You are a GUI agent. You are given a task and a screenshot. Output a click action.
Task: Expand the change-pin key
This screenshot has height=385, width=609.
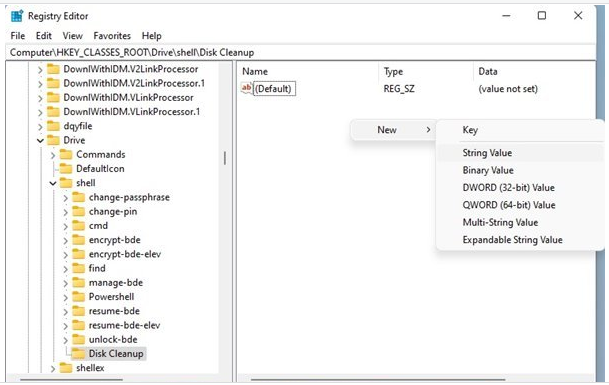[66, 212]
